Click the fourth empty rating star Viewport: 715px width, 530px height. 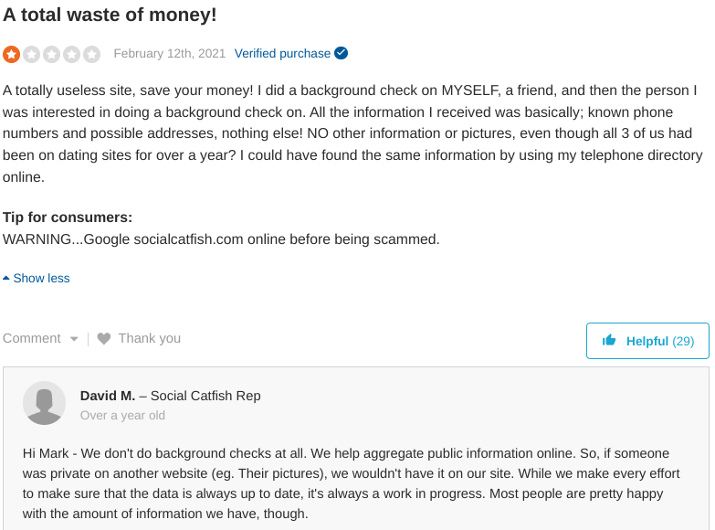point(72,54)
